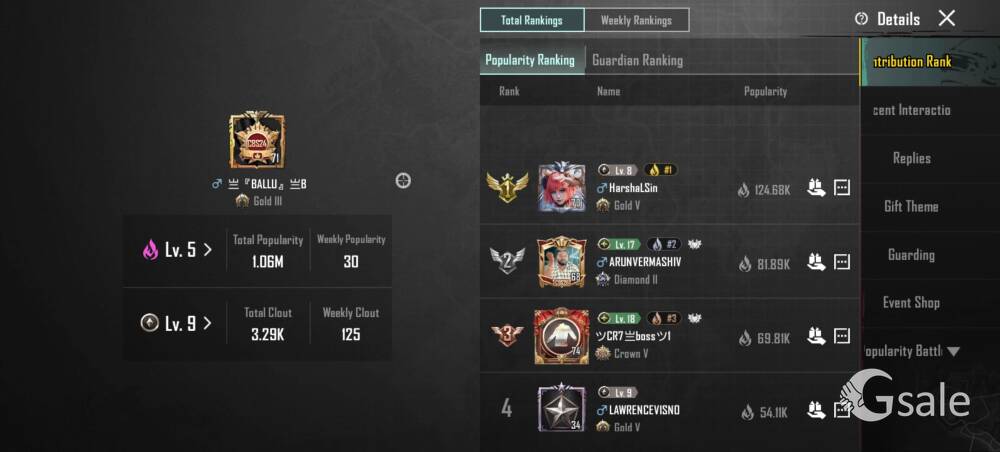Expand popularity Lv. 5 chevron

[x=207, y=250]
